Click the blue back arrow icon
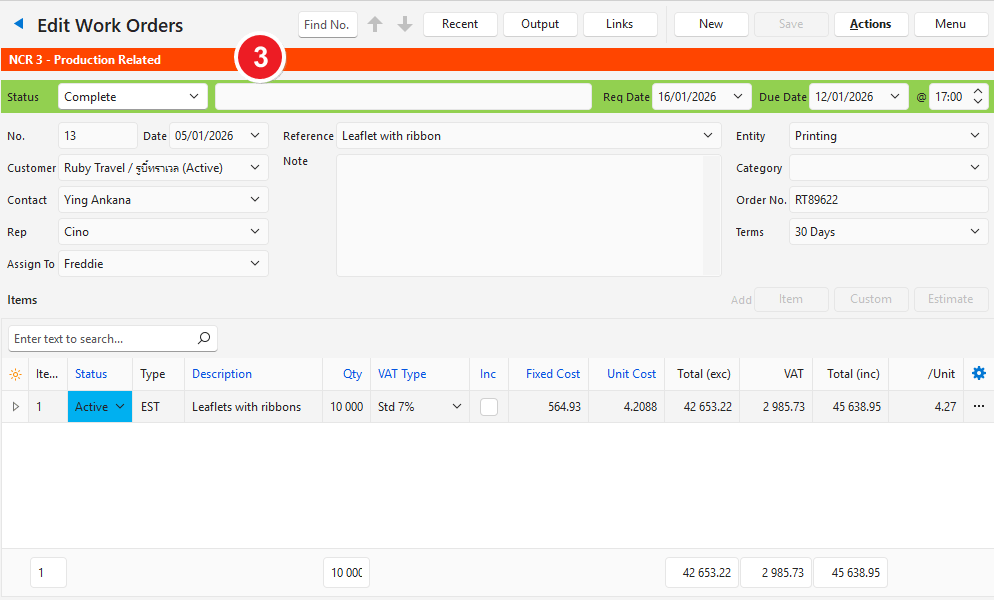This screenshot has width=994, height=600. click(18, 24)
